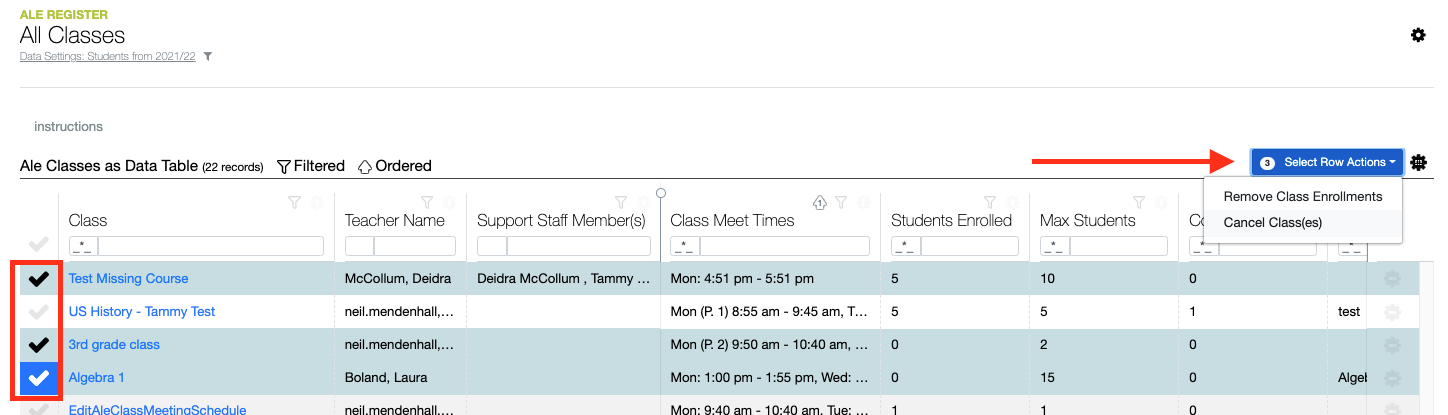Open the 3rd grade class link
Screen dimensions: 1448x415
click(114, 345)
